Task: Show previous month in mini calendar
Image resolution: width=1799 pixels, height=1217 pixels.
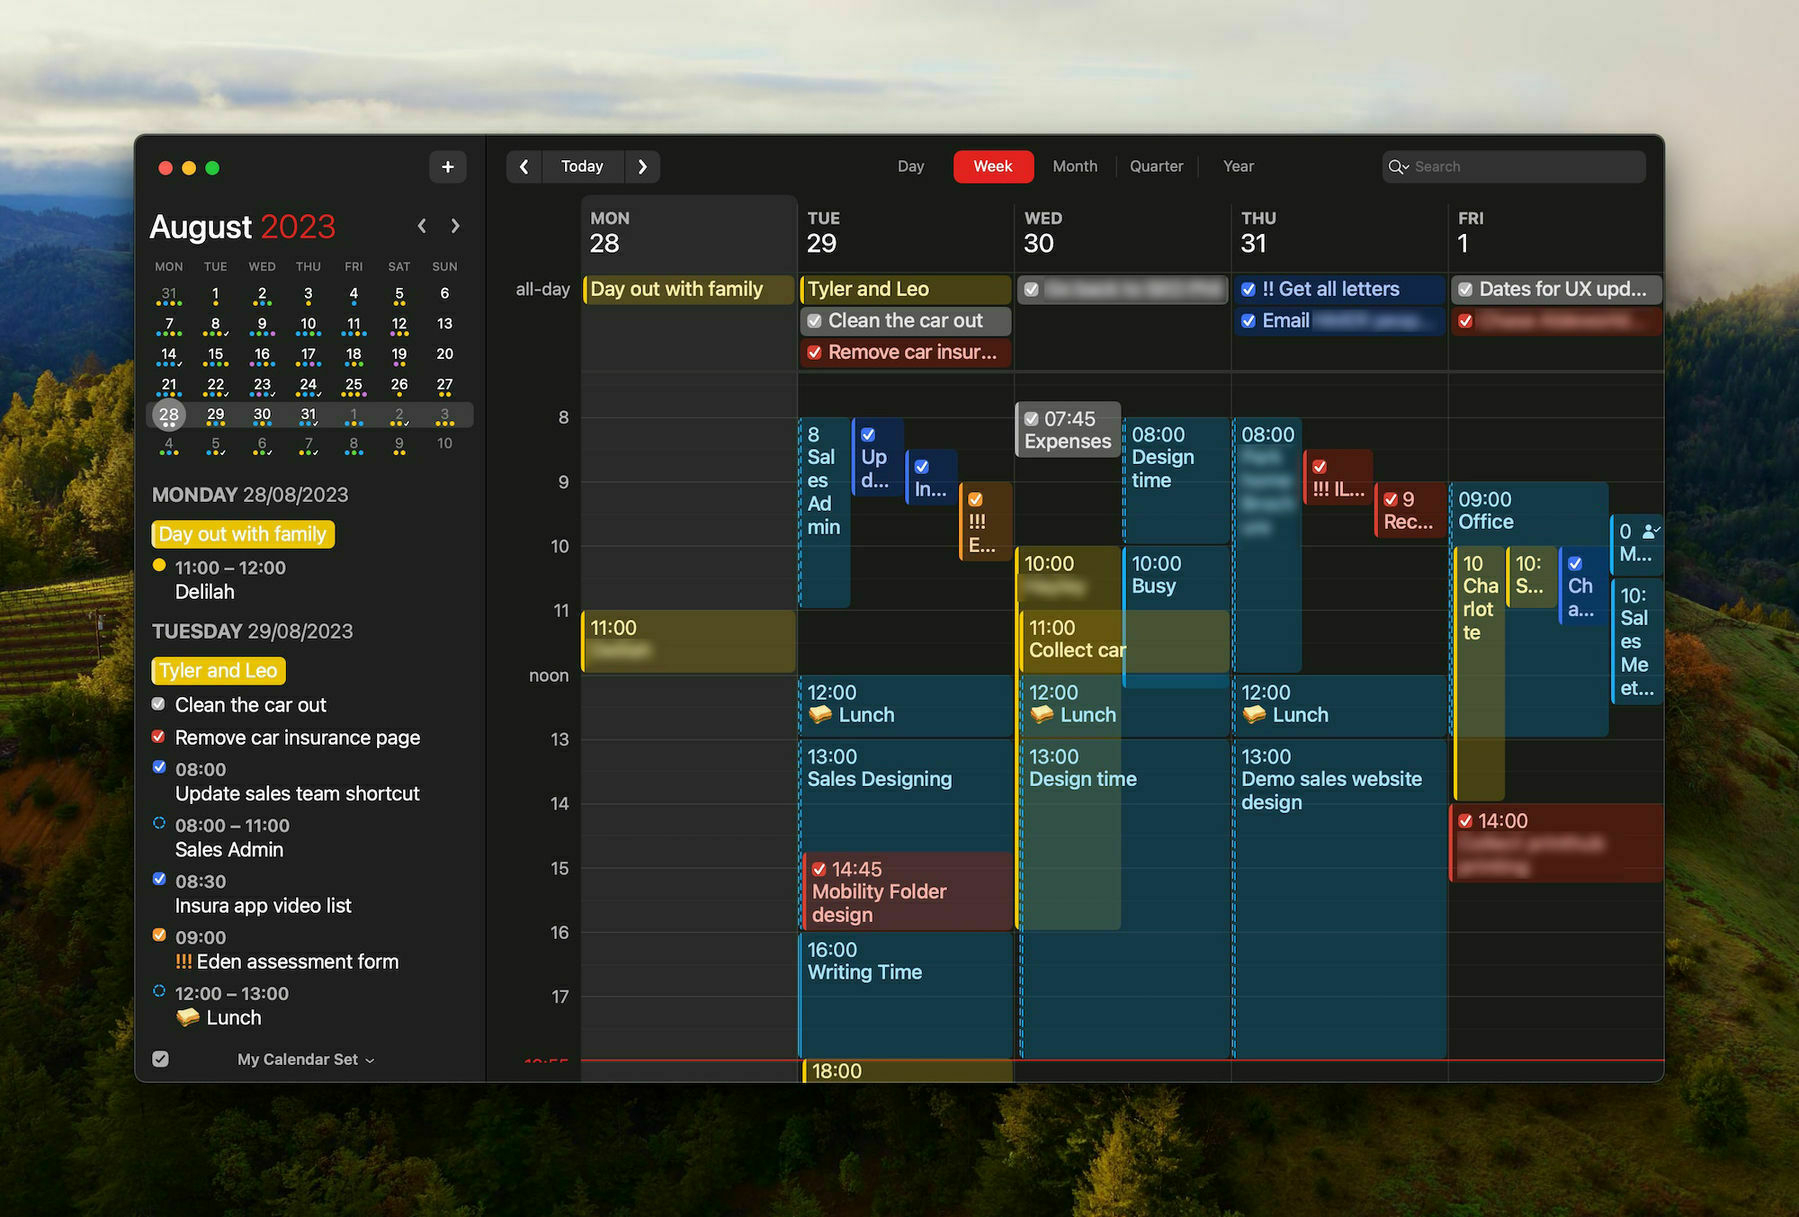Action: 422,227
